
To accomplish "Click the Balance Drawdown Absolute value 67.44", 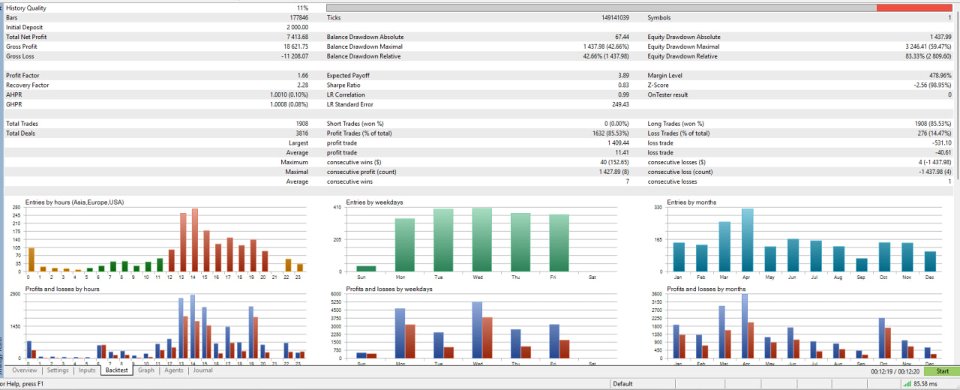I will click(623, 37).
